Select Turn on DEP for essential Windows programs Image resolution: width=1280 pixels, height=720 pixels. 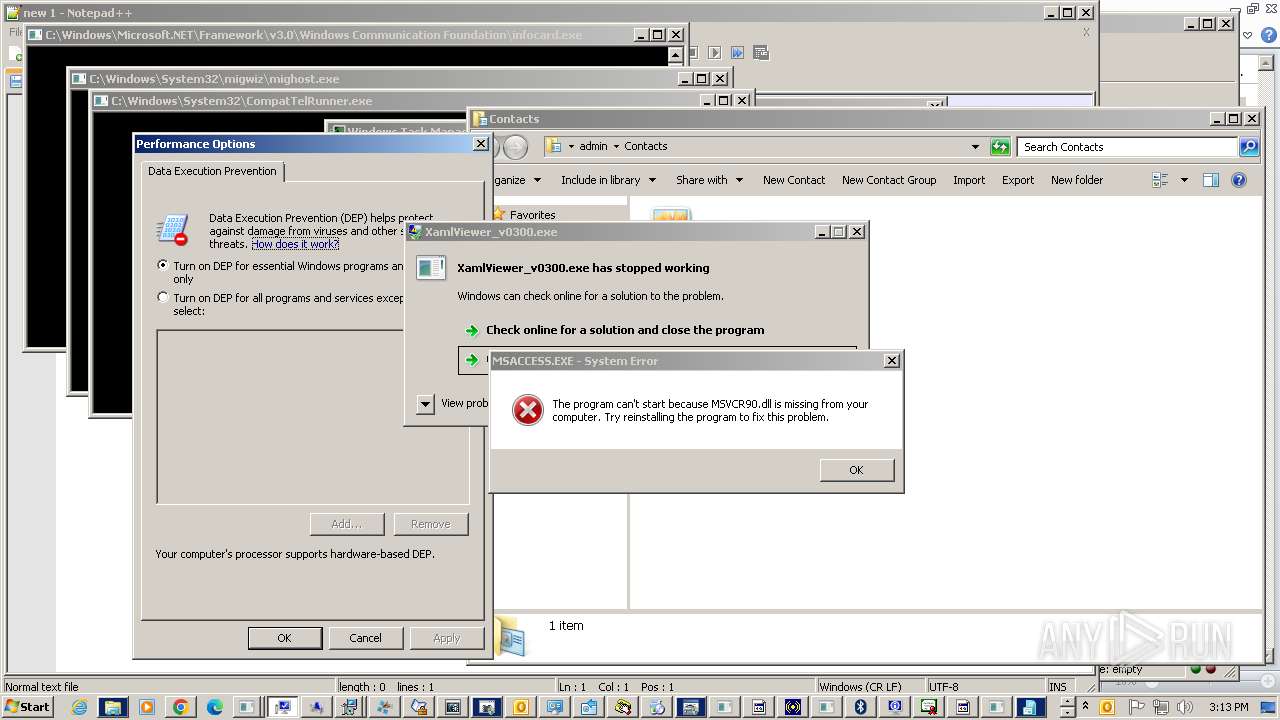(163, 266)
